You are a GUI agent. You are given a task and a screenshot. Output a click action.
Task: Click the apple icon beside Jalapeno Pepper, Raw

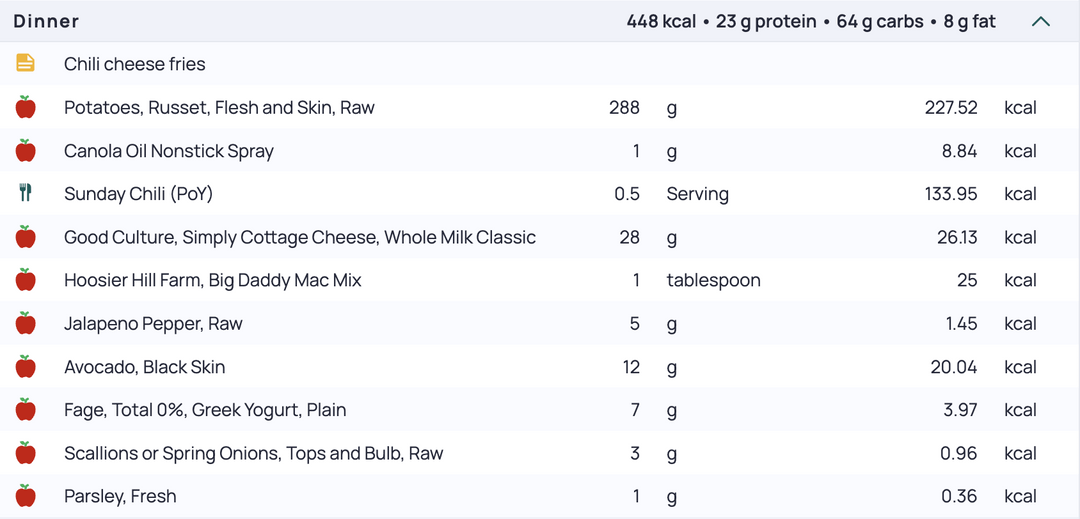coord(25,323)
